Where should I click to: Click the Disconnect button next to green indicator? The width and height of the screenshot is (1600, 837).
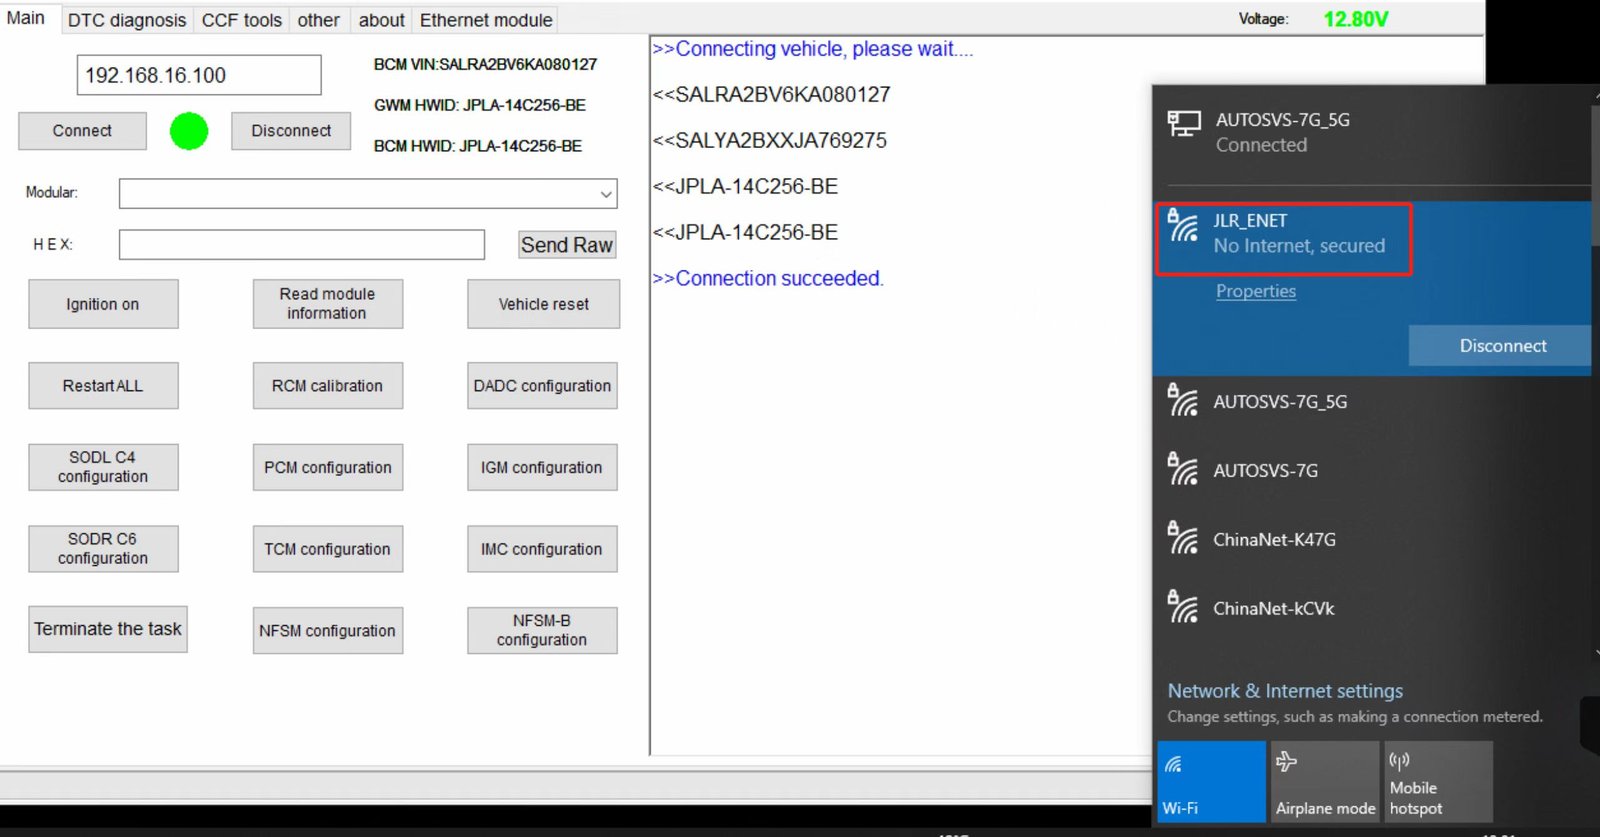pyautogui.click(x=291, y=131)
